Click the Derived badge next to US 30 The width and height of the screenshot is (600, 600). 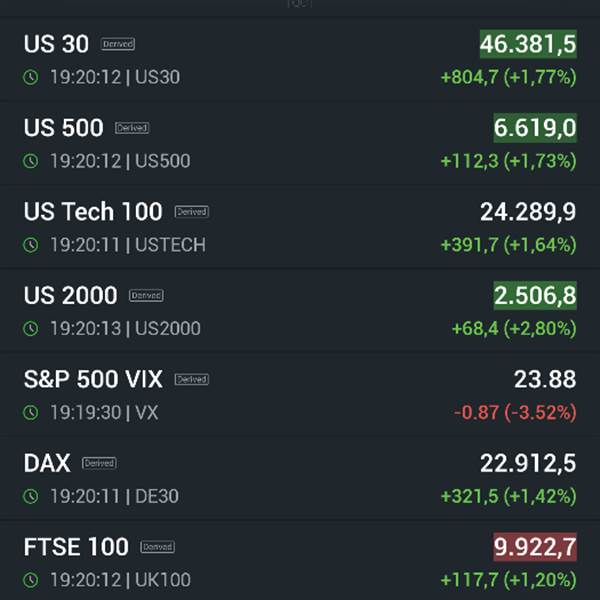(x=118, y=45)
